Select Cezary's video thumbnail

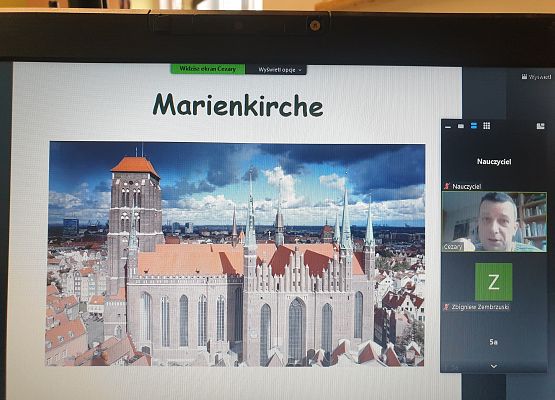pos(494,222)
